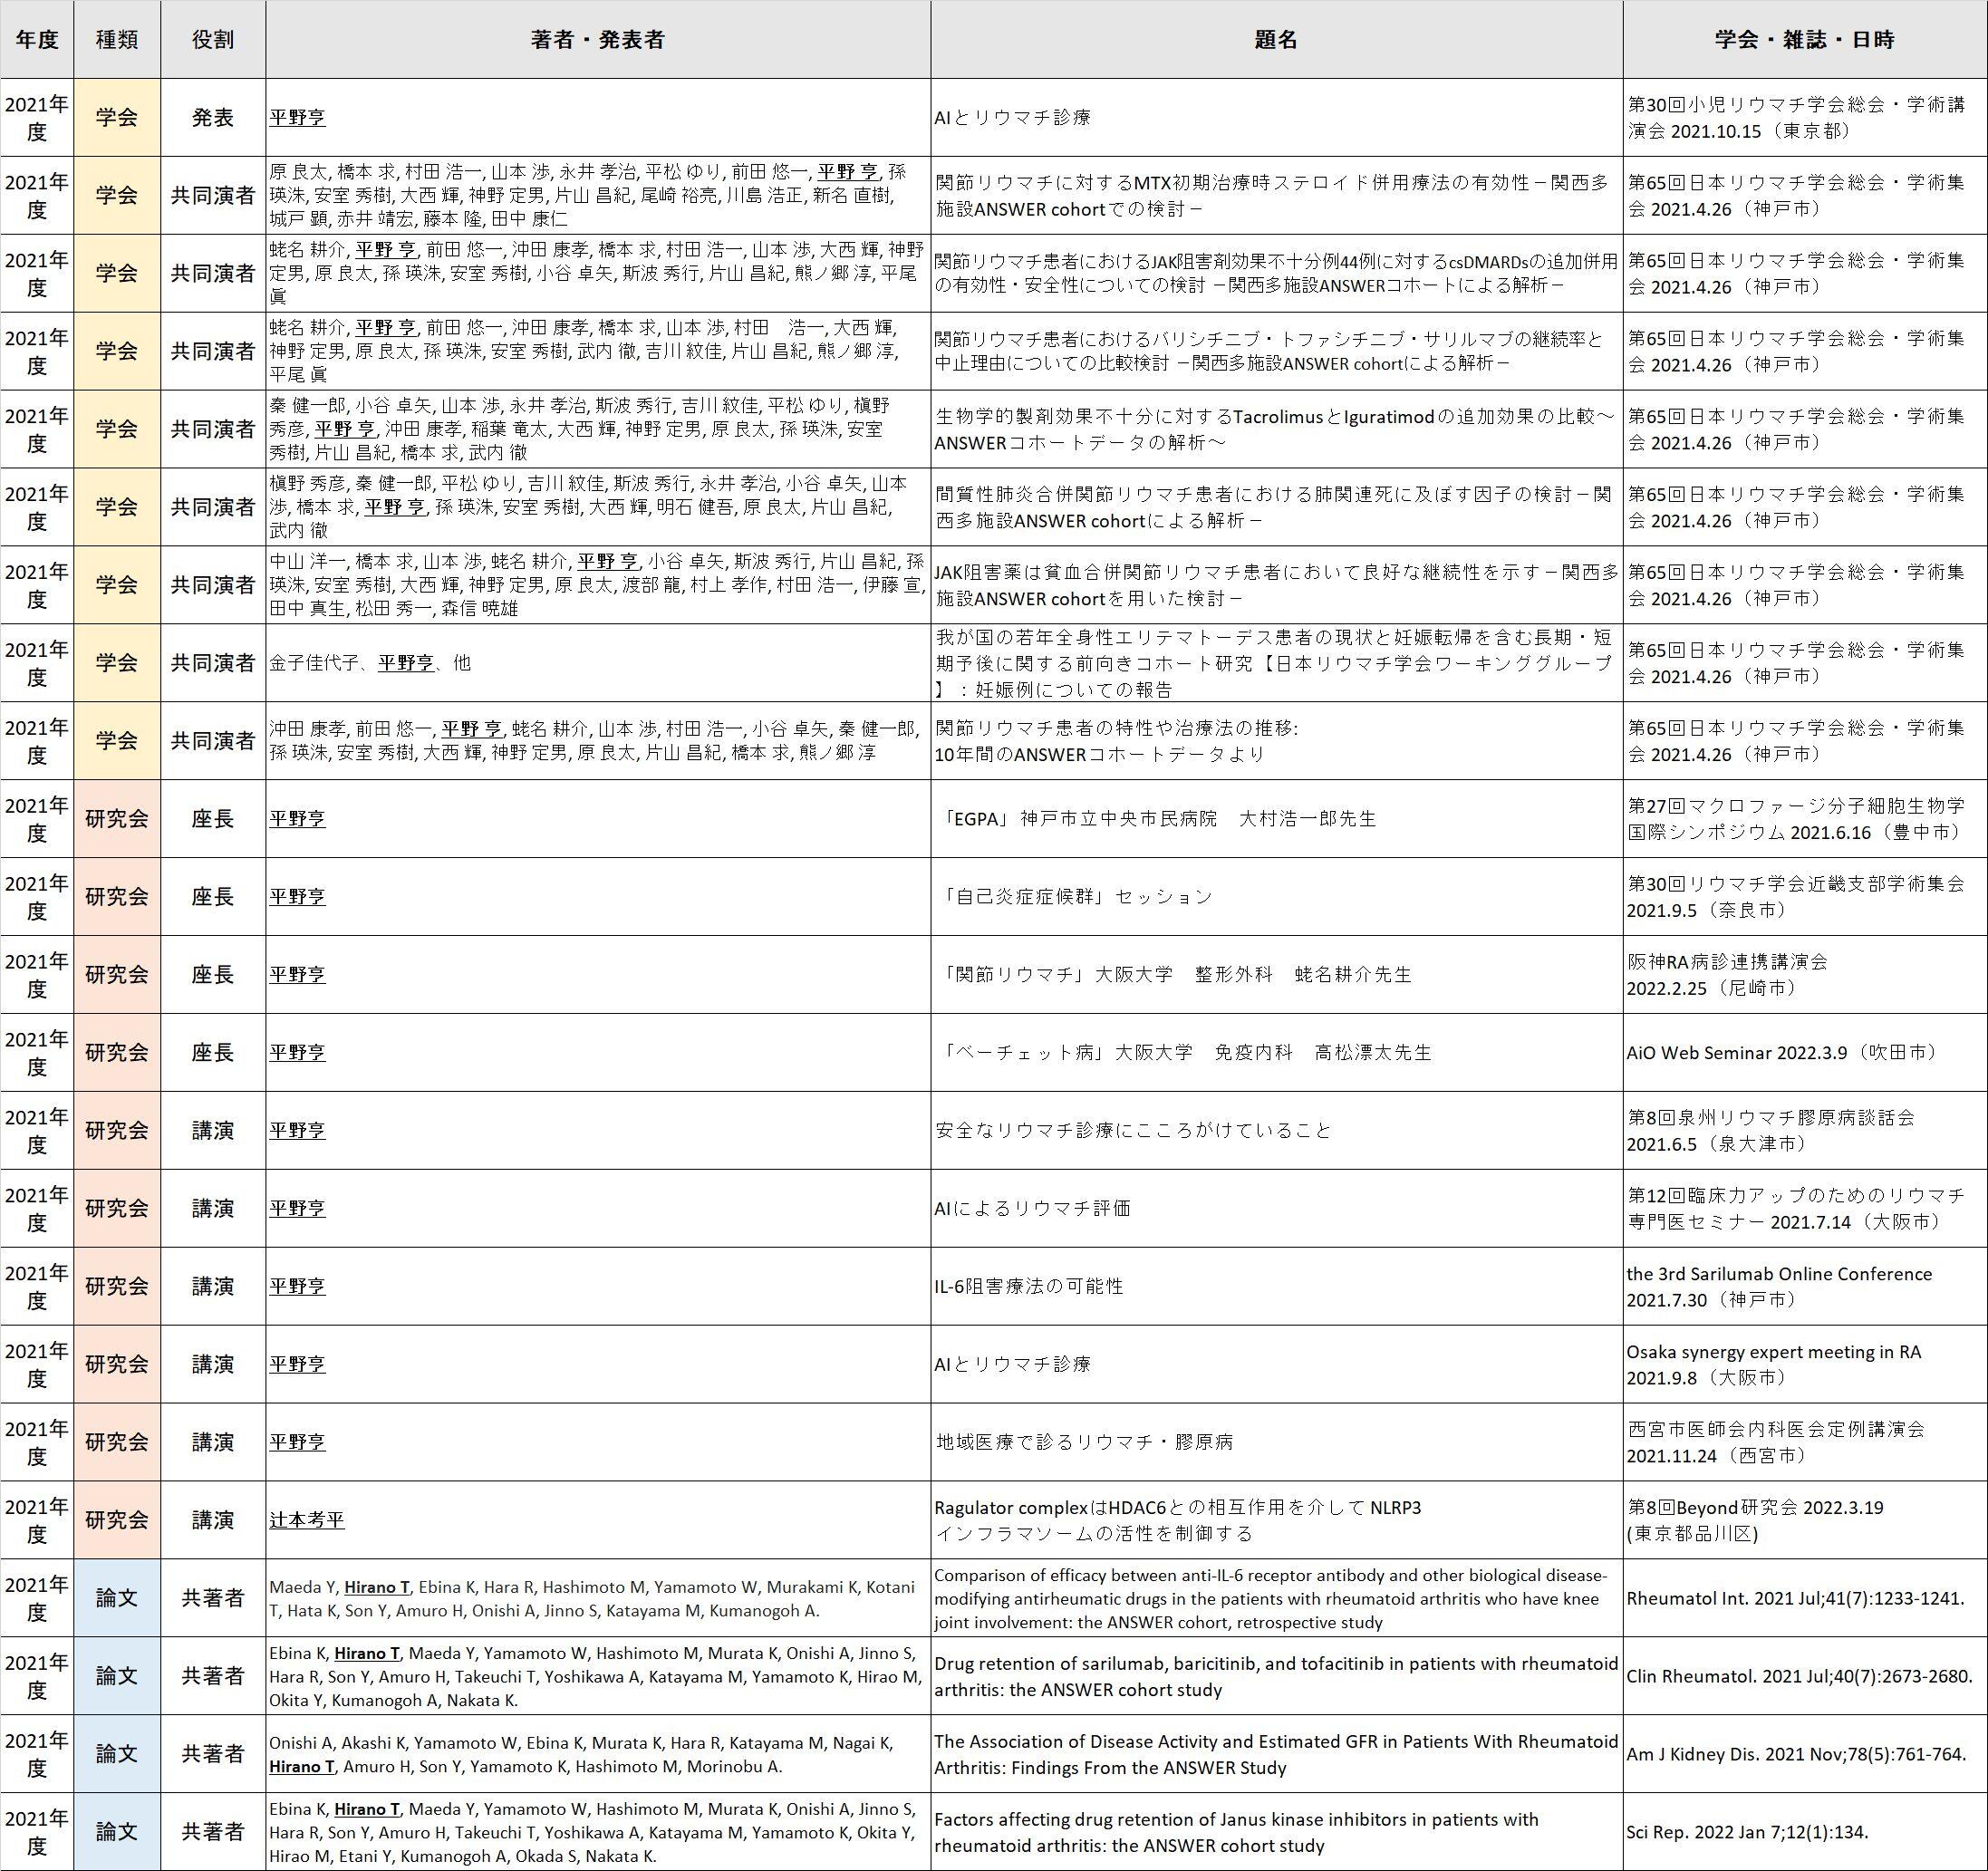Select the 西宮市医師会内科医会定例講演会 venue cell

click(x=1804, y=1443)
